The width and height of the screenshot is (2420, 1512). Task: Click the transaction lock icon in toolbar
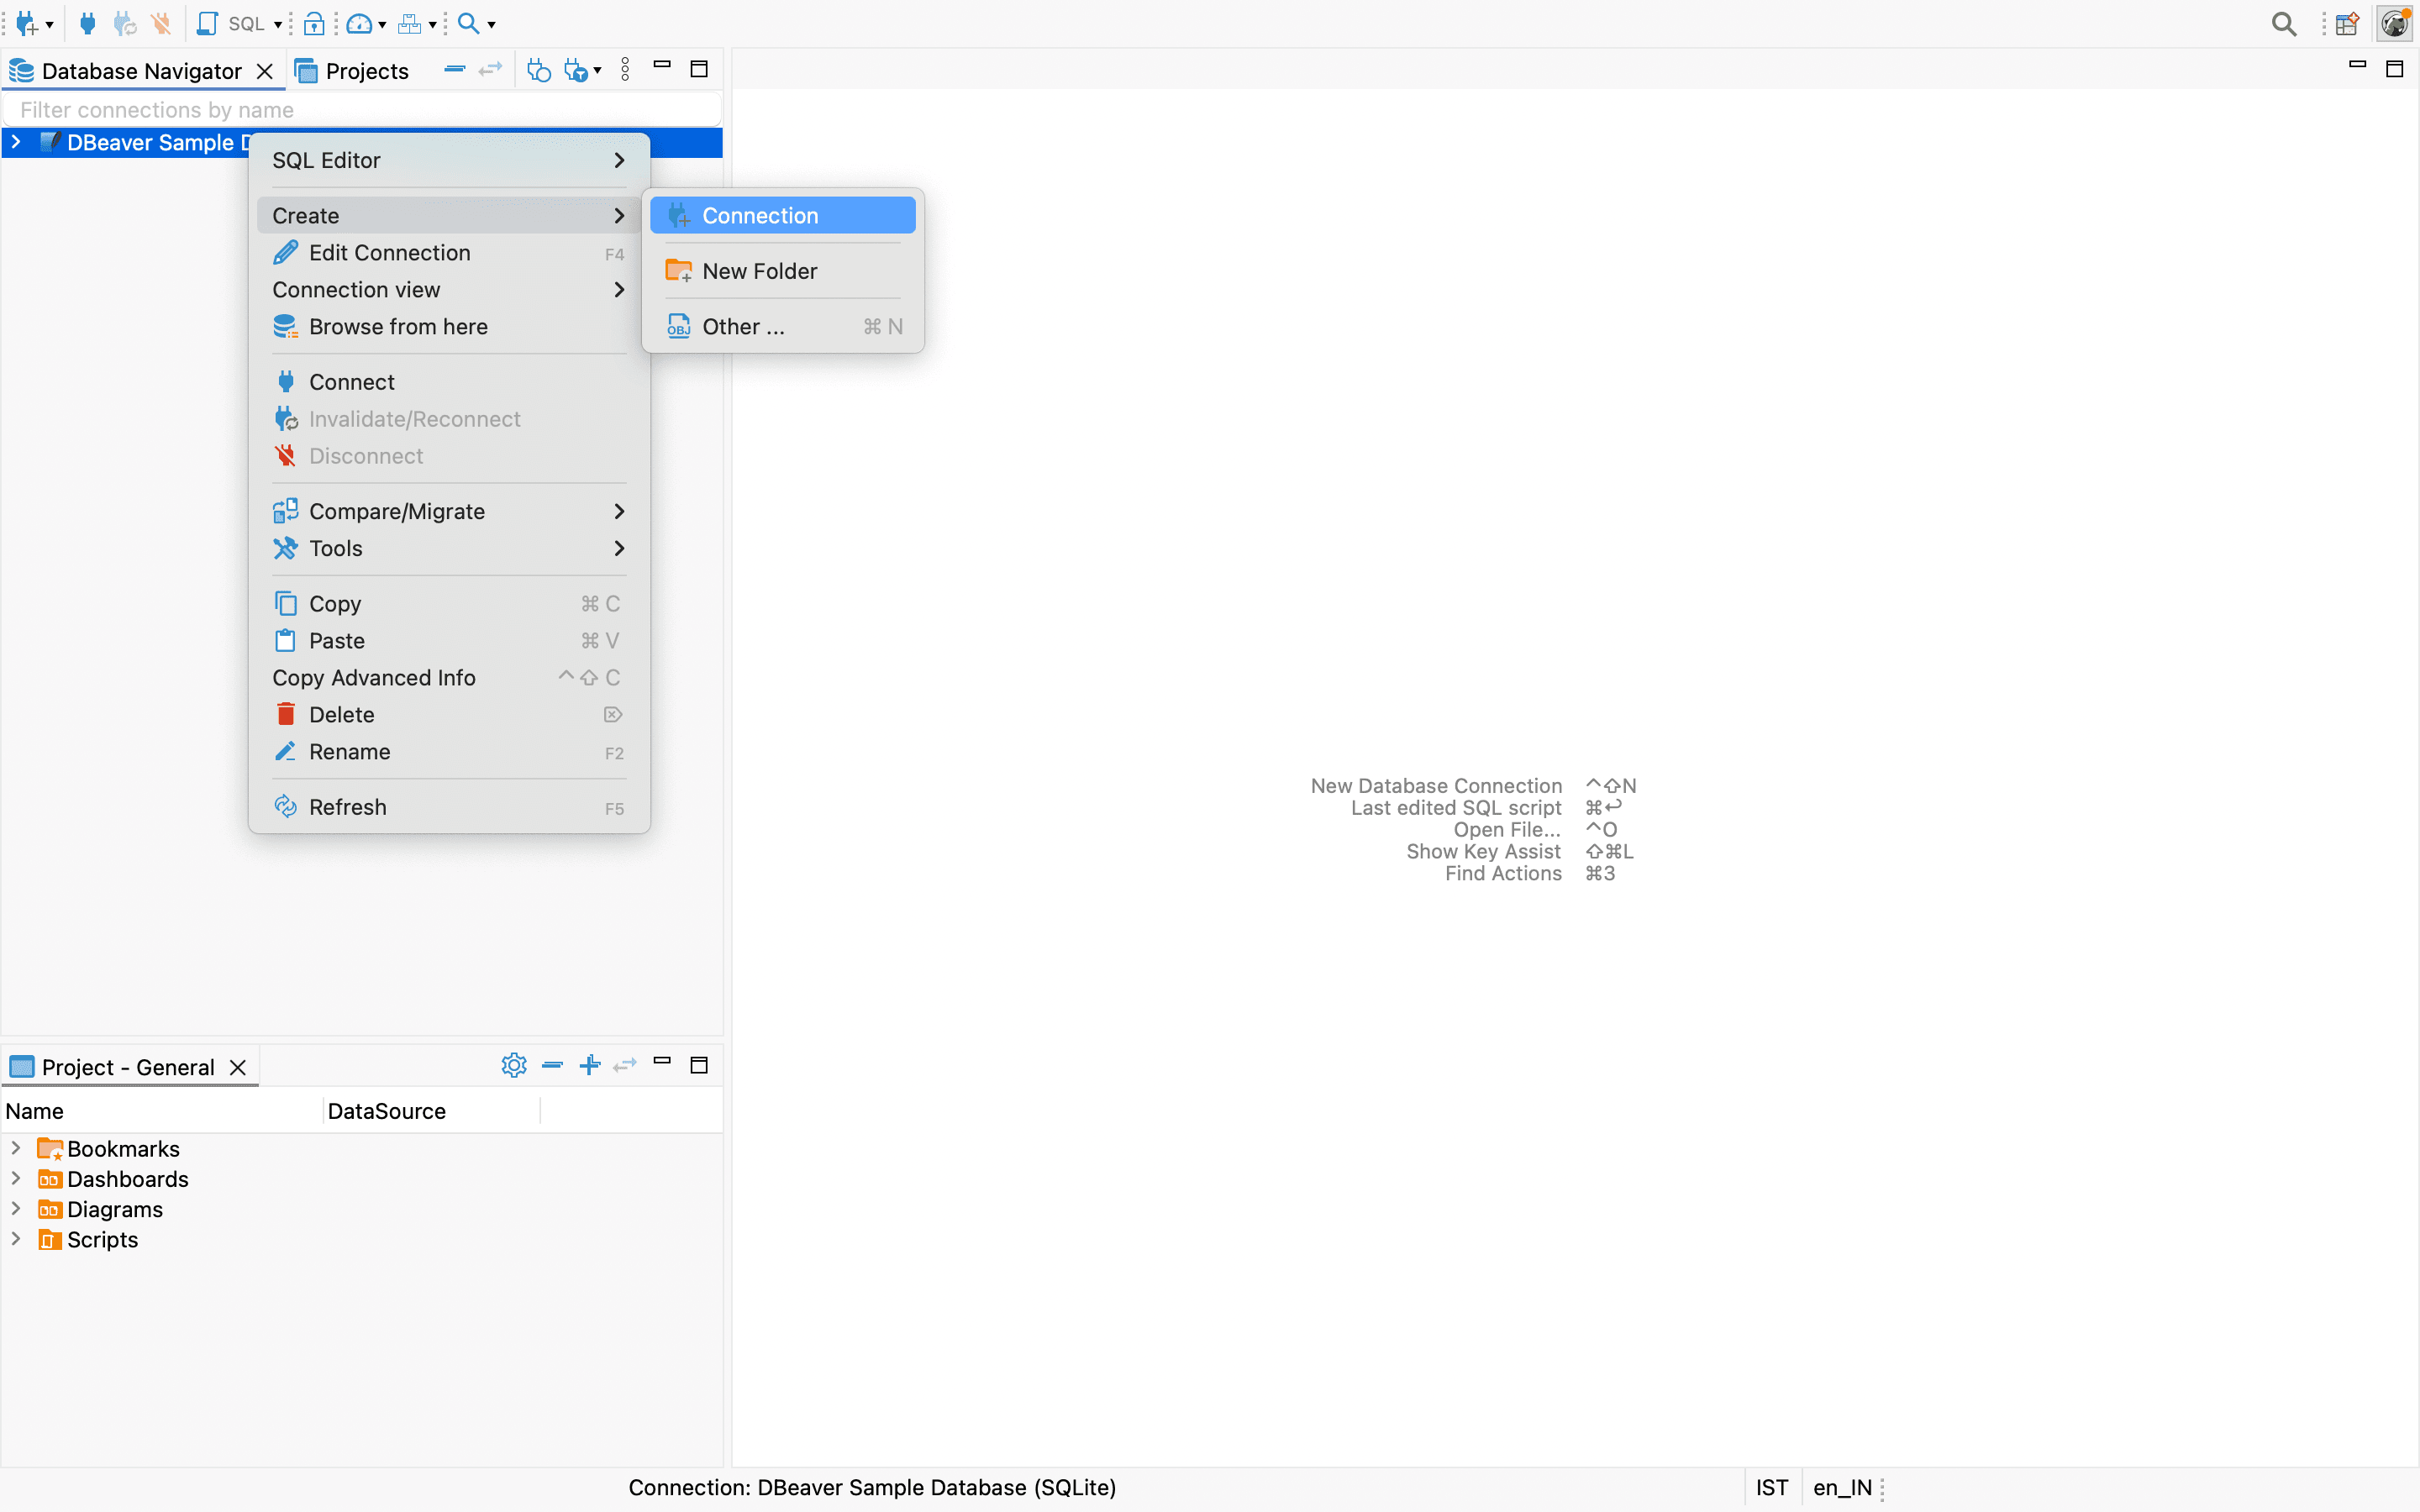click(x=314, y=23)
